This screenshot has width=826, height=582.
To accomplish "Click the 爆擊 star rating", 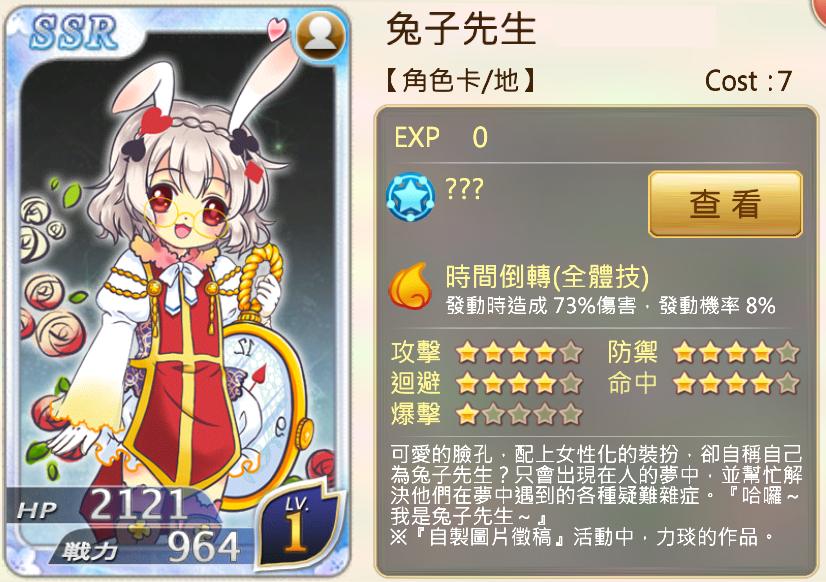I will (519, 415).
